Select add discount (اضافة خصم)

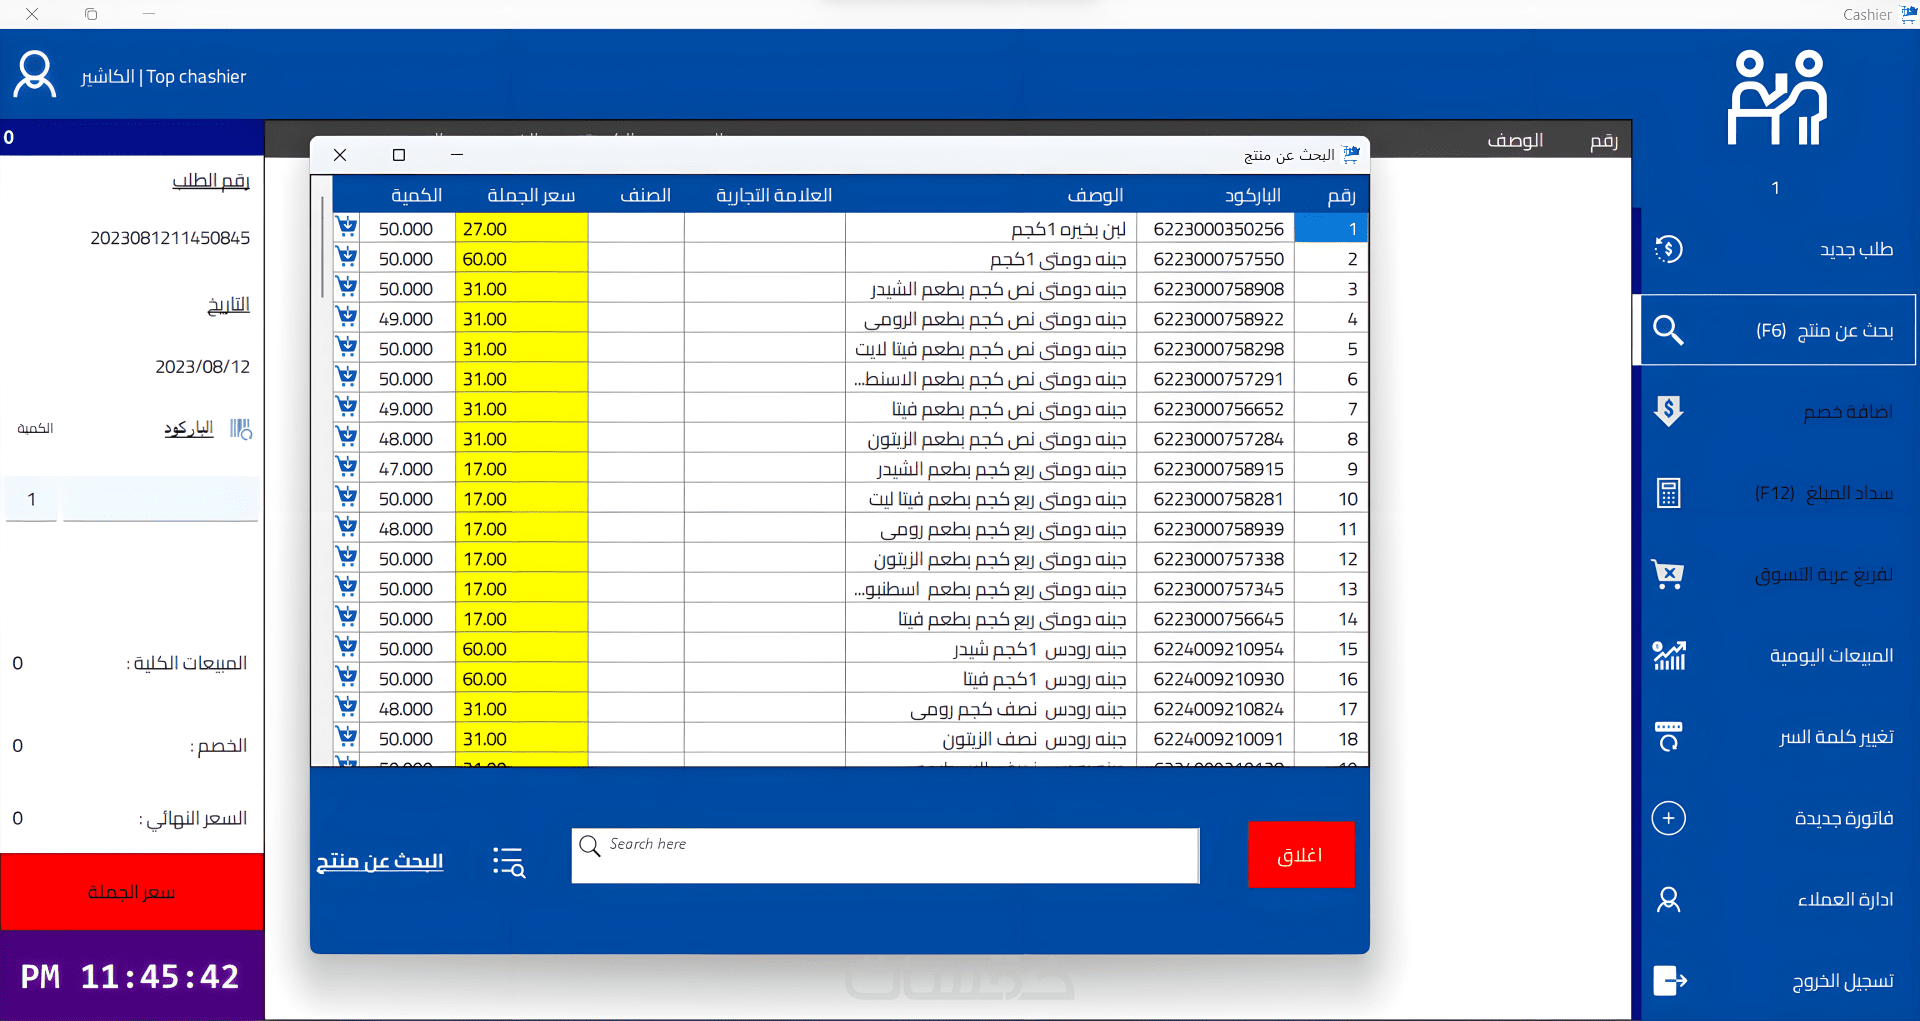[x=1776, y=411]
